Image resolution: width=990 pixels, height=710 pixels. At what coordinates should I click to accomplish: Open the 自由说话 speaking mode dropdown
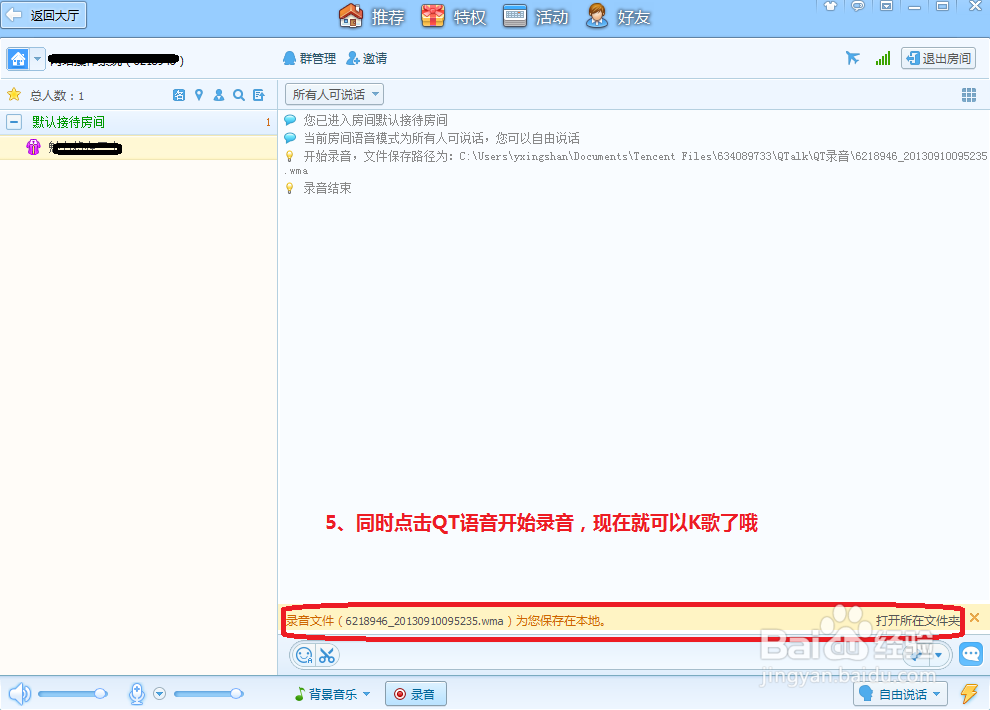[x=899, y=693]
